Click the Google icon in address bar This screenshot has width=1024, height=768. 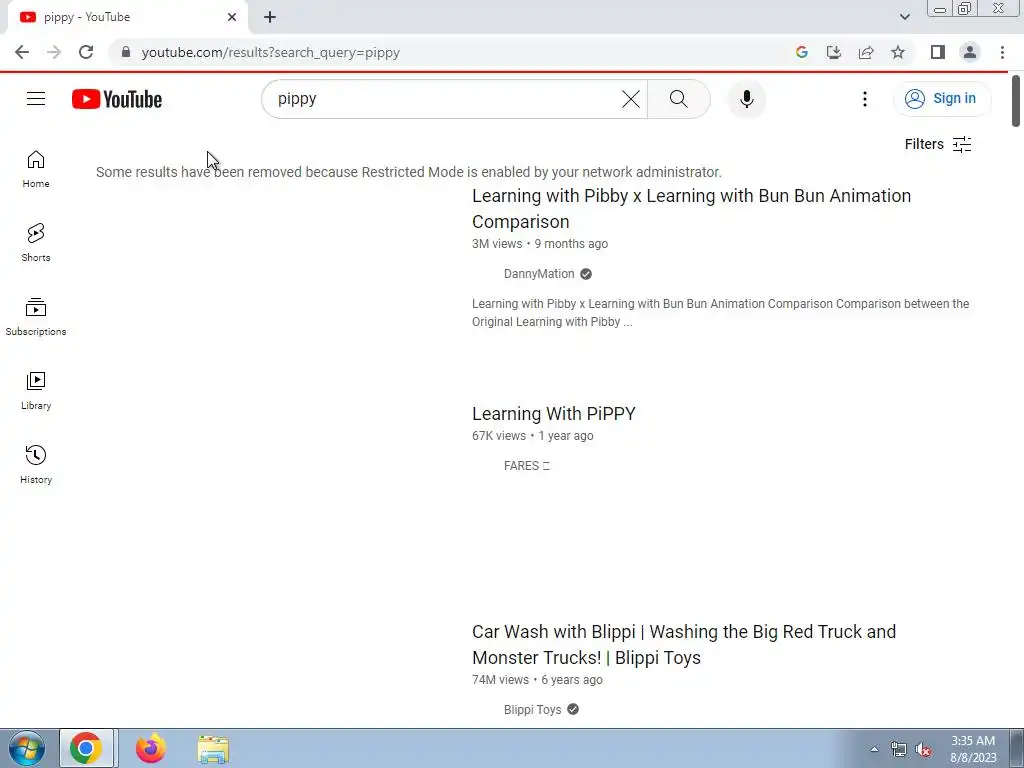pos(802,52)
